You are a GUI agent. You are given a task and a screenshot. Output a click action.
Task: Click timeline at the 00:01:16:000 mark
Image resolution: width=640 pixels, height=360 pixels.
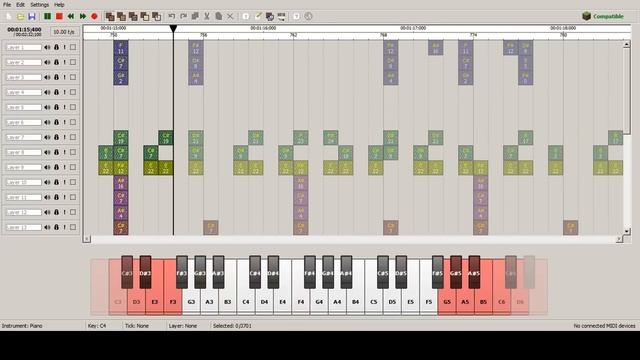coord(263,28)
